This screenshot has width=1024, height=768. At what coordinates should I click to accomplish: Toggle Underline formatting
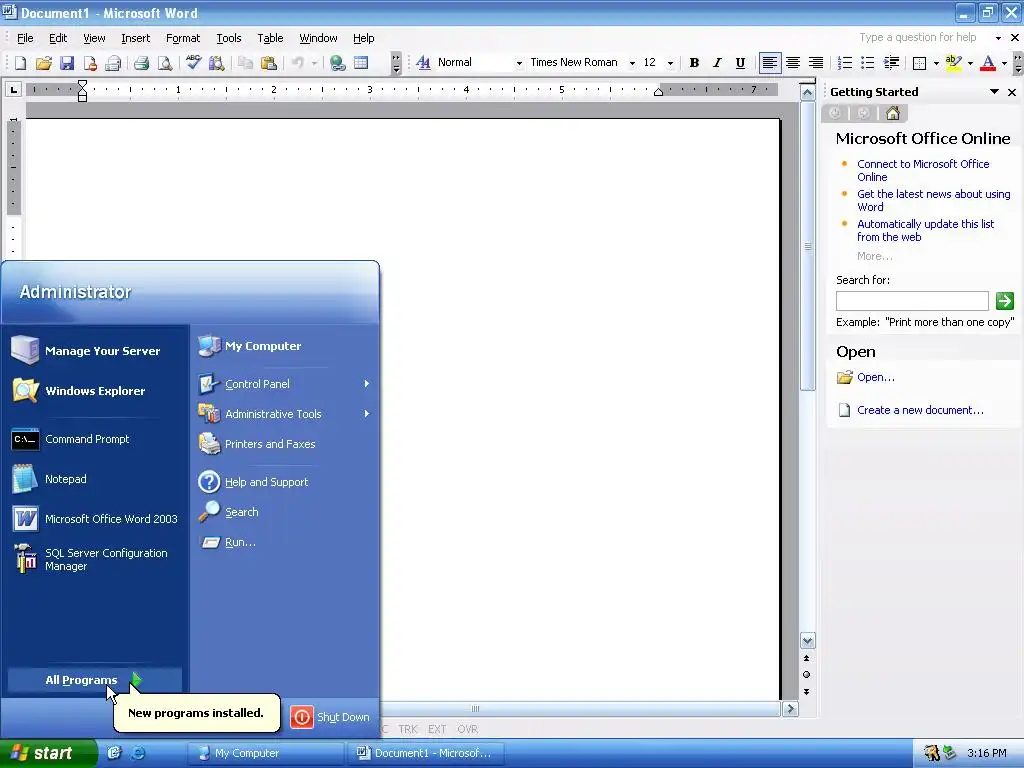(x=740, y=63)
